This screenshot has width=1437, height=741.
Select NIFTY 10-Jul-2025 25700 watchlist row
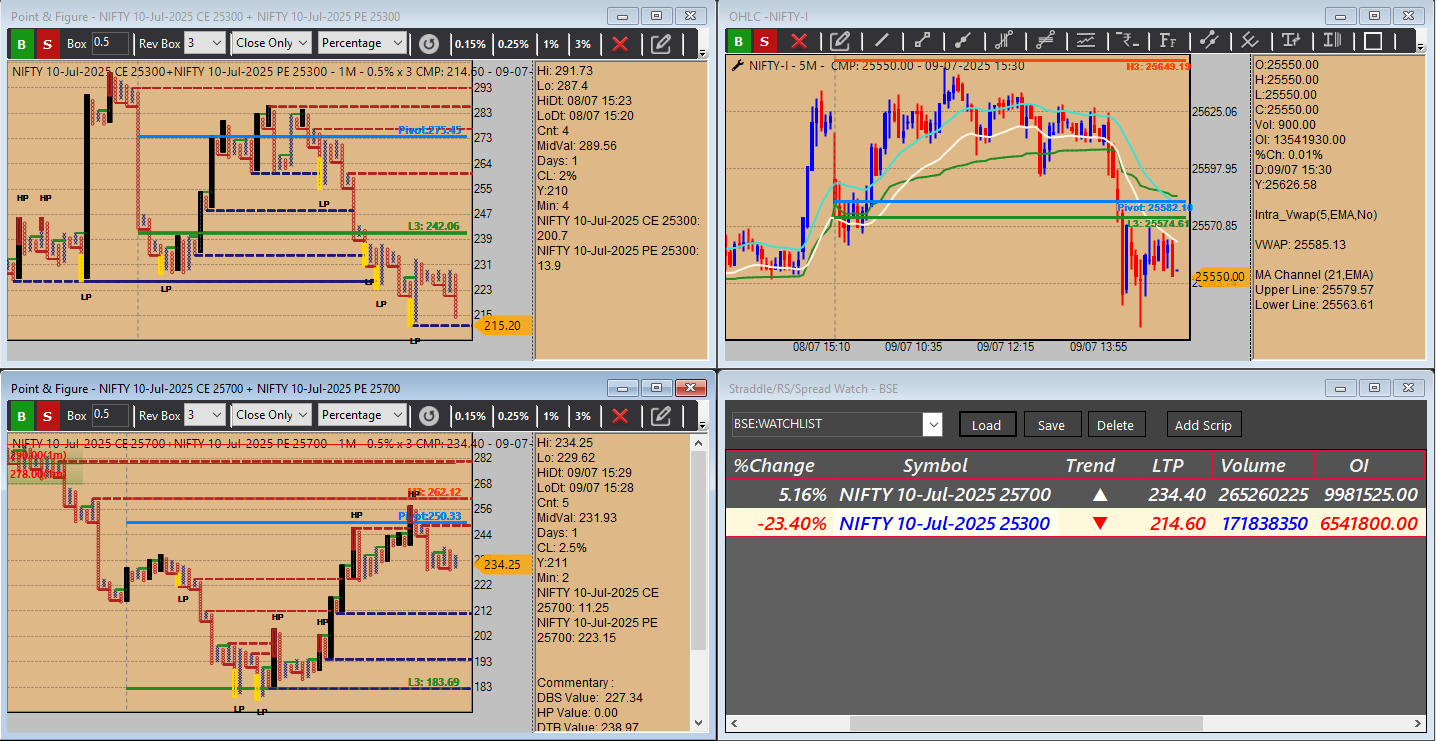(1075, 494)
